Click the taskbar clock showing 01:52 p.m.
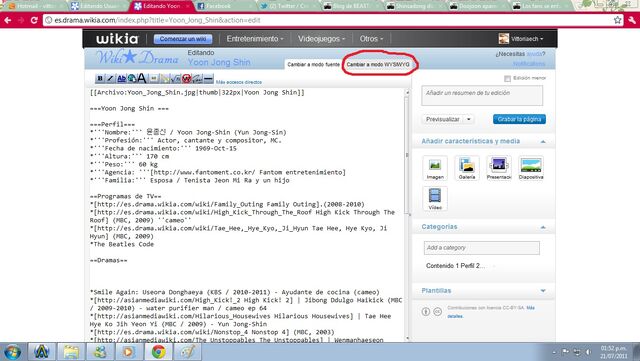This screenshot has height=361, width=640. point(613,352)
